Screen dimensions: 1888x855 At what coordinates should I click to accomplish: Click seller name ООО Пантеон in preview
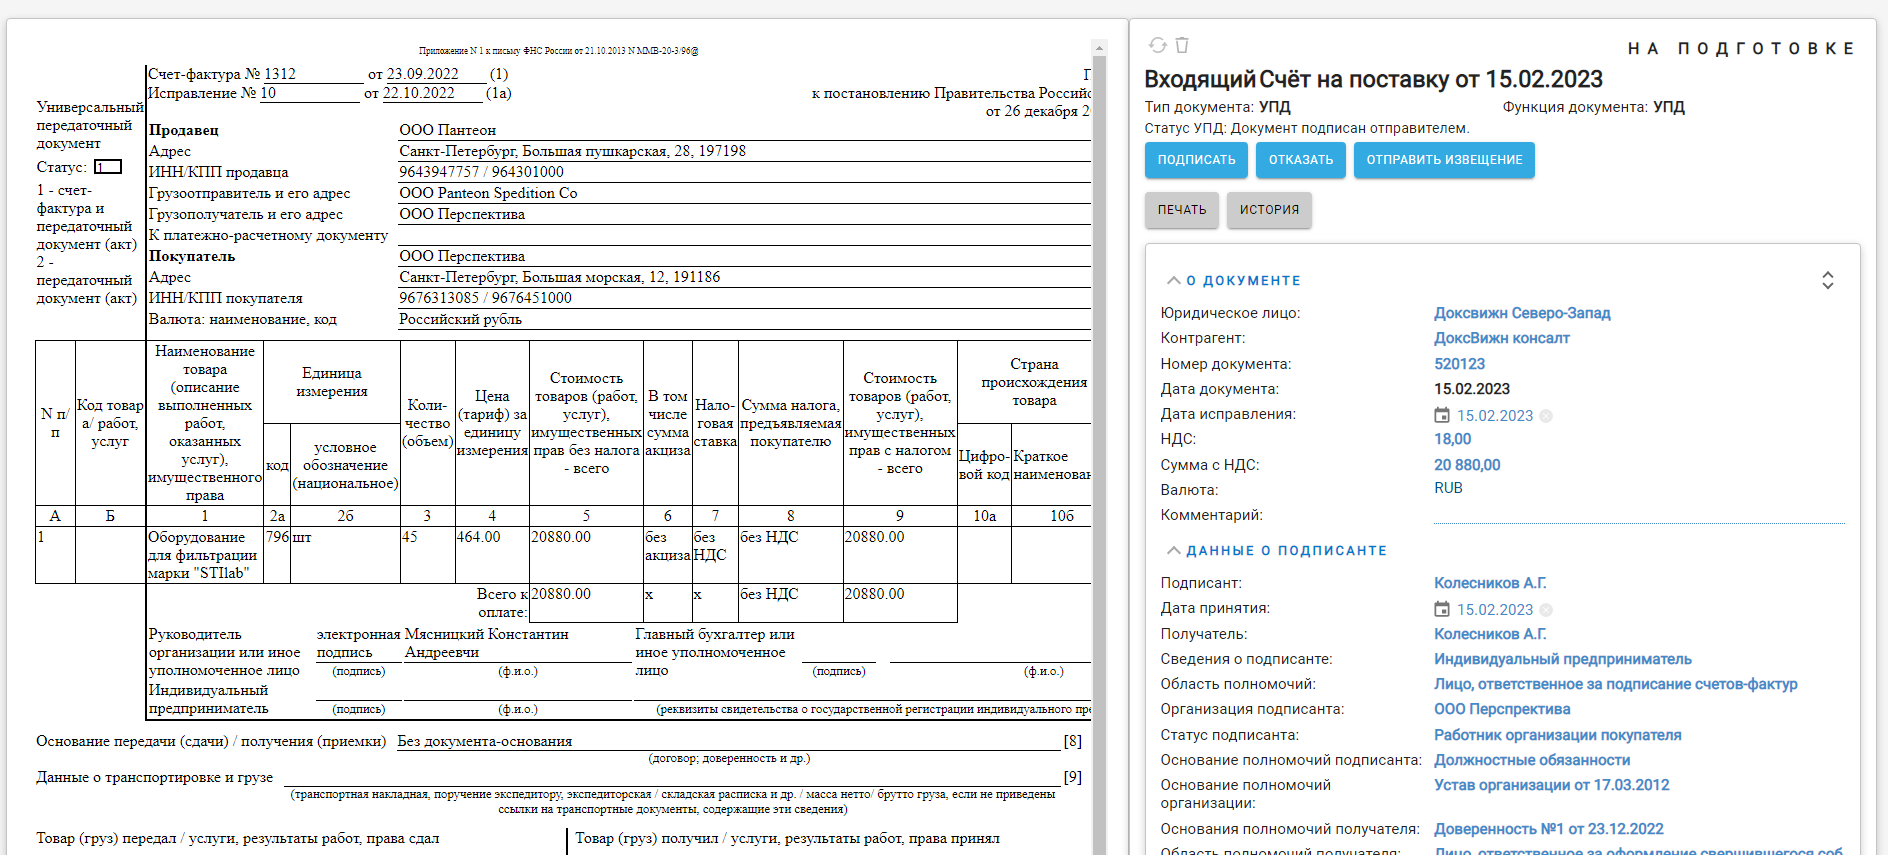447,130
